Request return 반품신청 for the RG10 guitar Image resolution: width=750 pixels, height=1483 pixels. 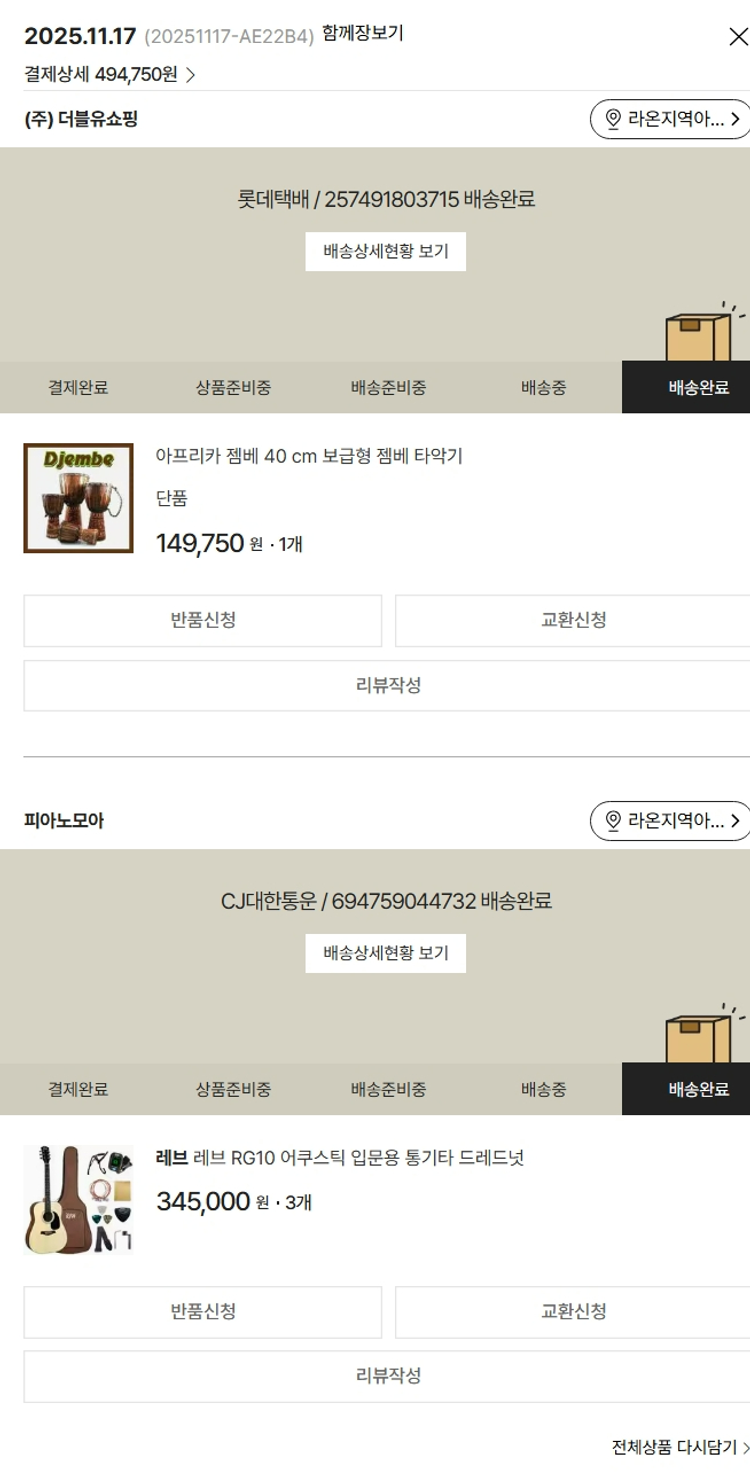pos(203,1312)
